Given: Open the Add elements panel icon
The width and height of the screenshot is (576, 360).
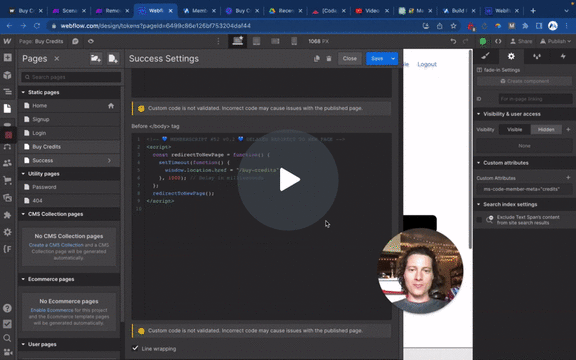Looking at the screenshot, I should [7, 58].
